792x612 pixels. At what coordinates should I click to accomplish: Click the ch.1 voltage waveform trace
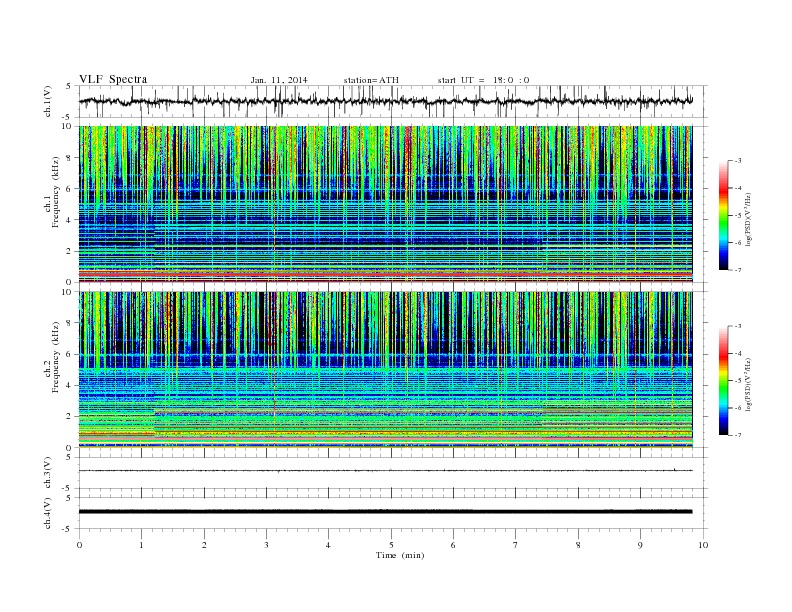385,101
